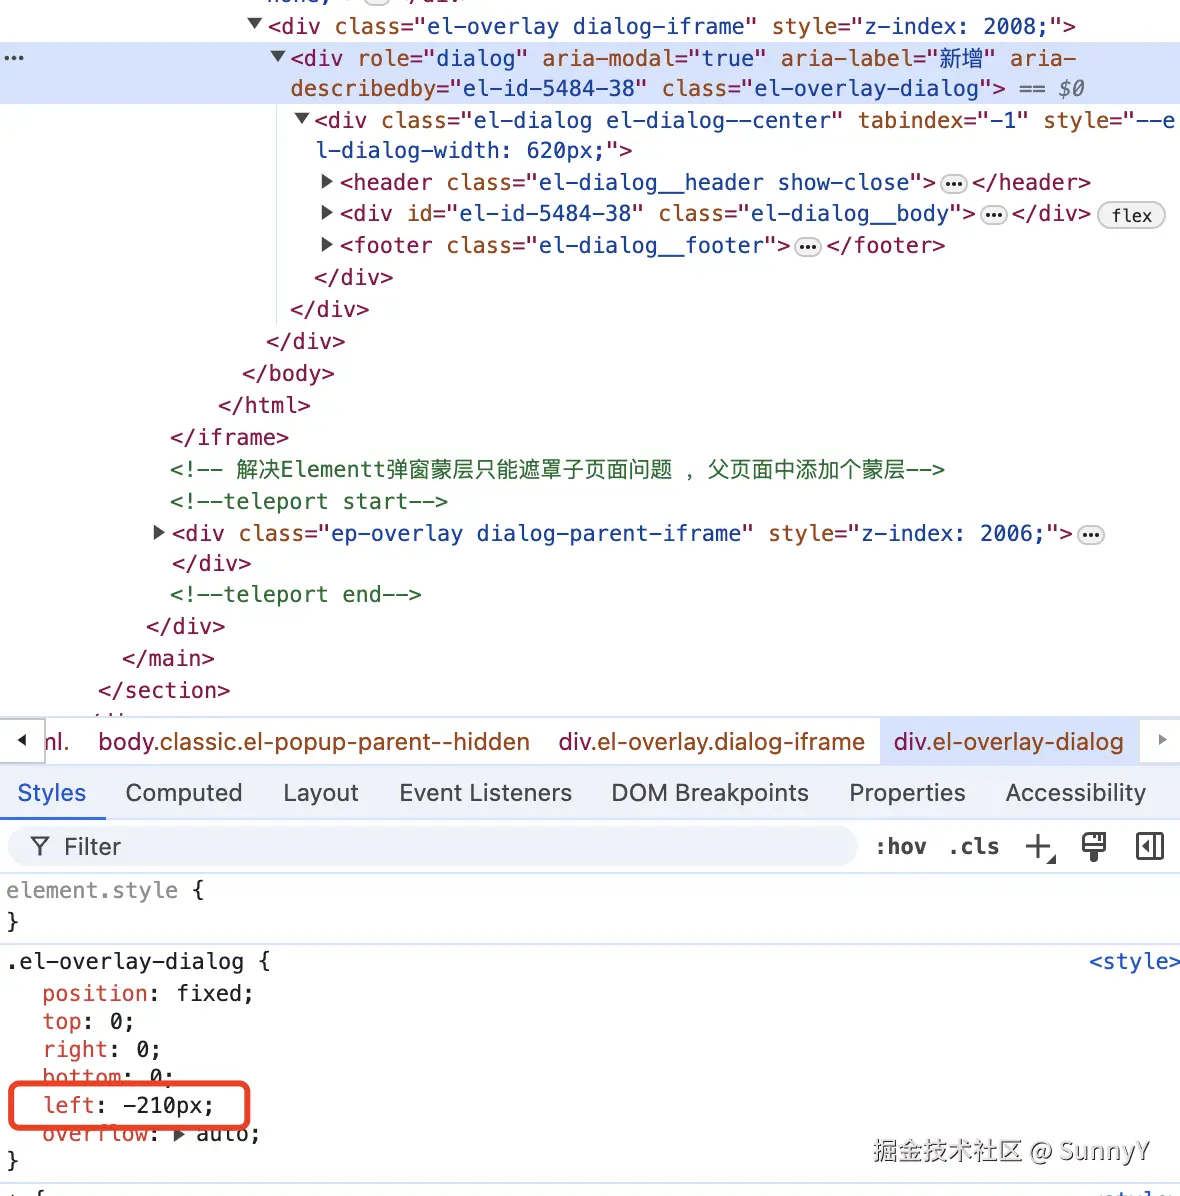The image size is (1180, 1196).
Task: Open the Layout tab
Action: click(x=320, y=792)
